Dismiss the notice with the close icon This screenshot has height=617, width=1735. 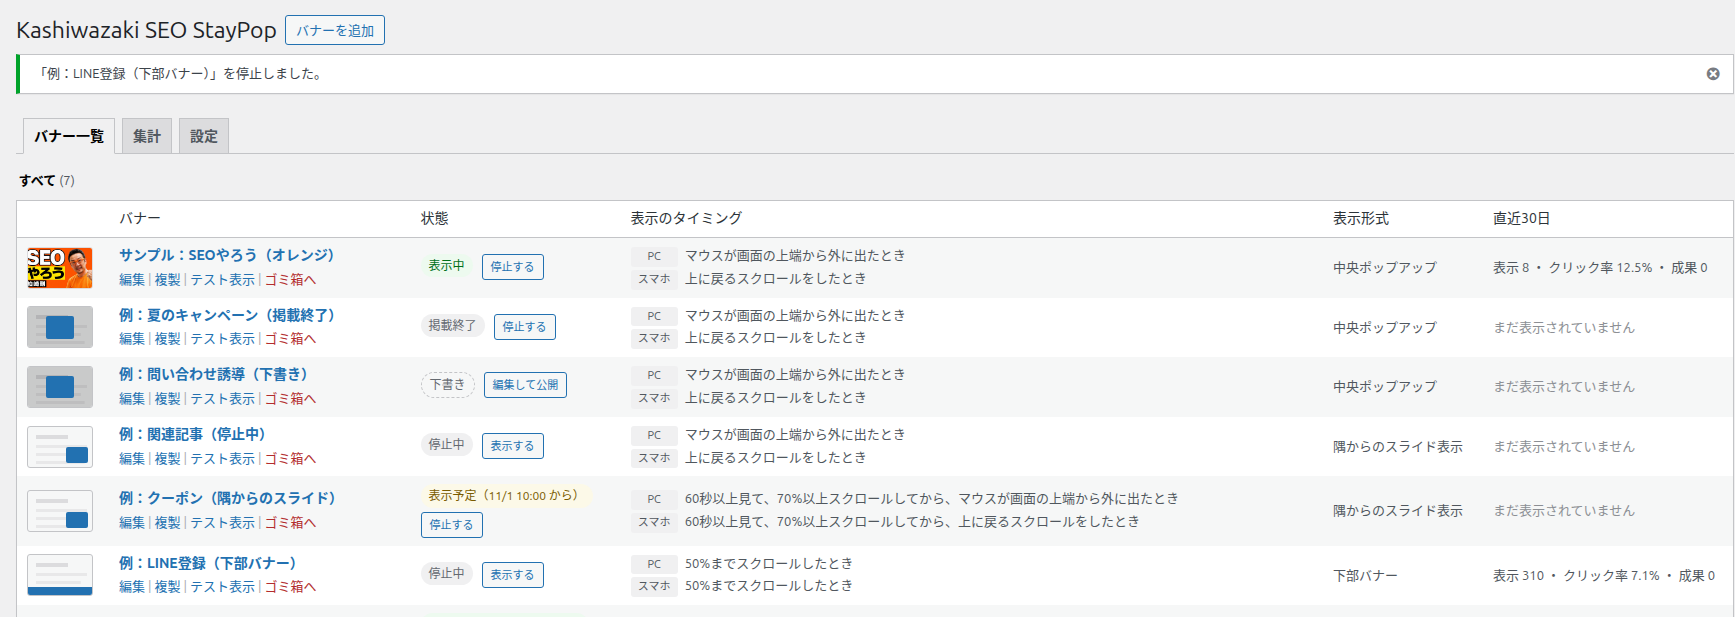pos(1713,74)
